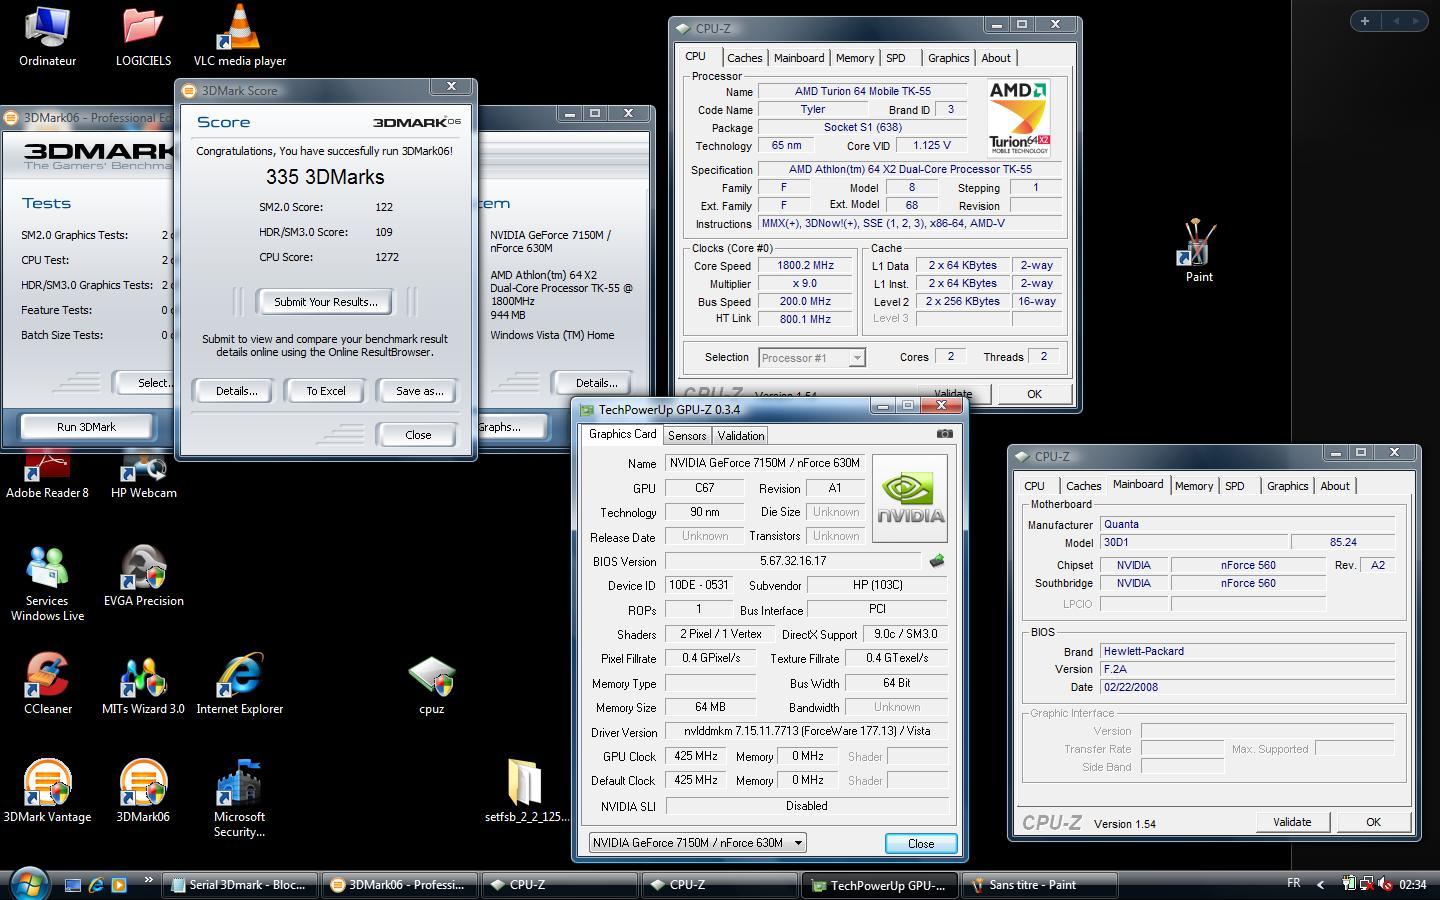Open Processor #1 selection dropdown
1440x900 pixels.
(x=811, y=357)
